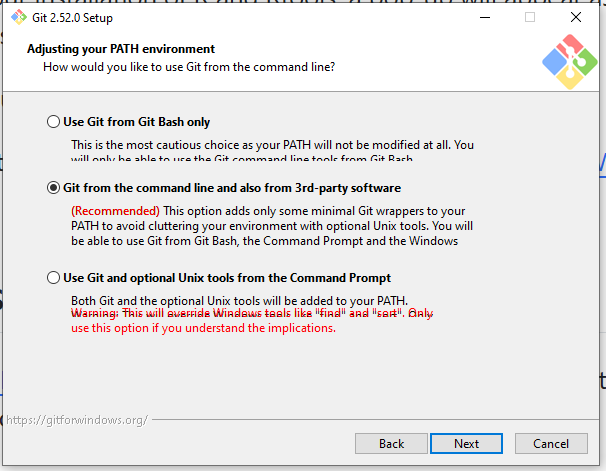606x471 pixels.
Task: Select the 'Use Git from Git Bash only' radio button
Action: click(x=54, y=122)
